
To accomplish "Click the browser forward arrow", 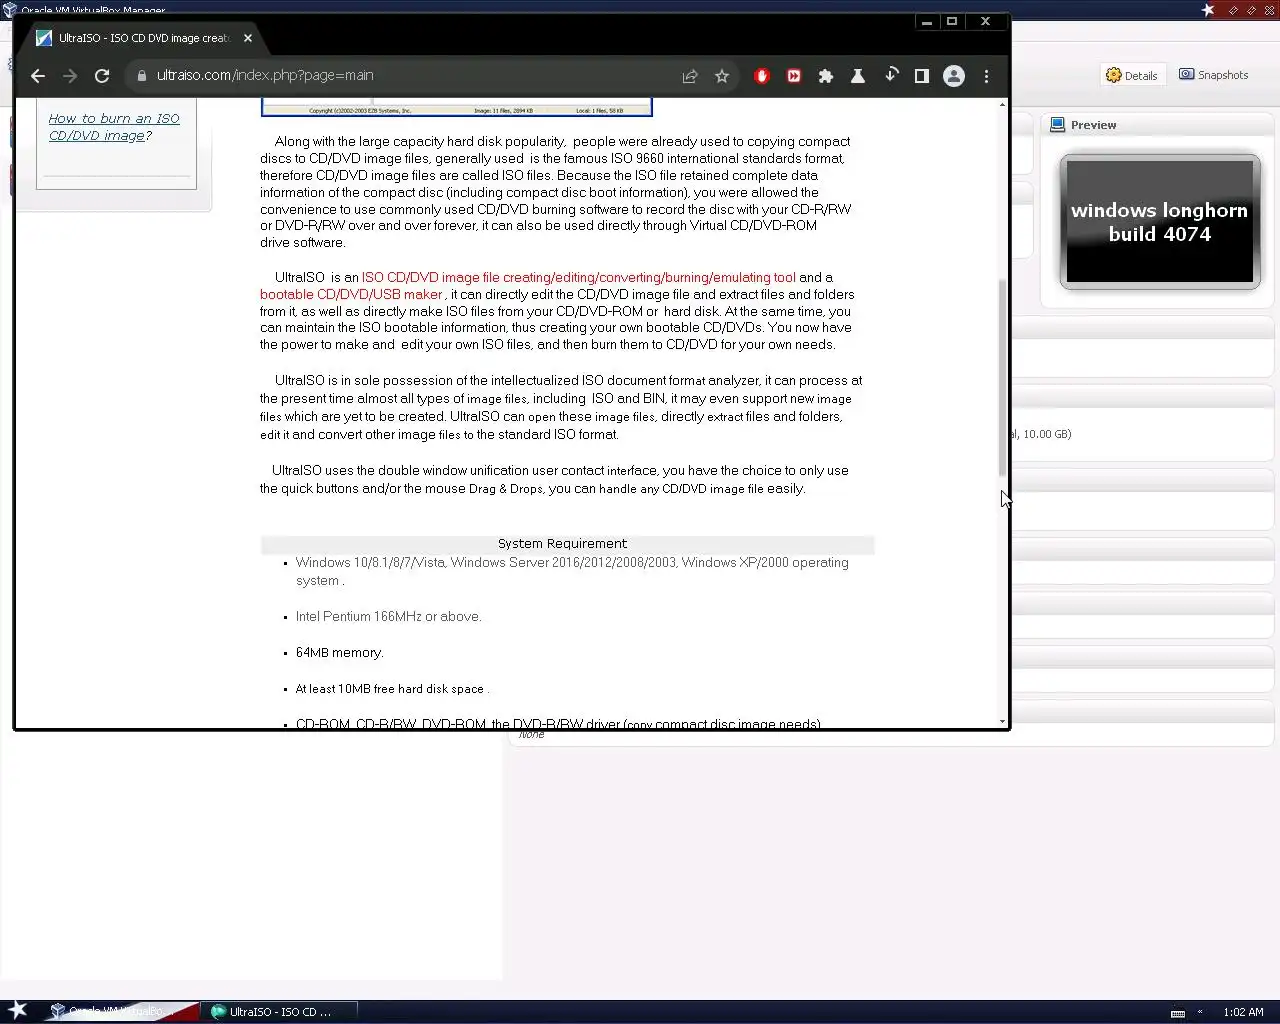I will (70, 76).
